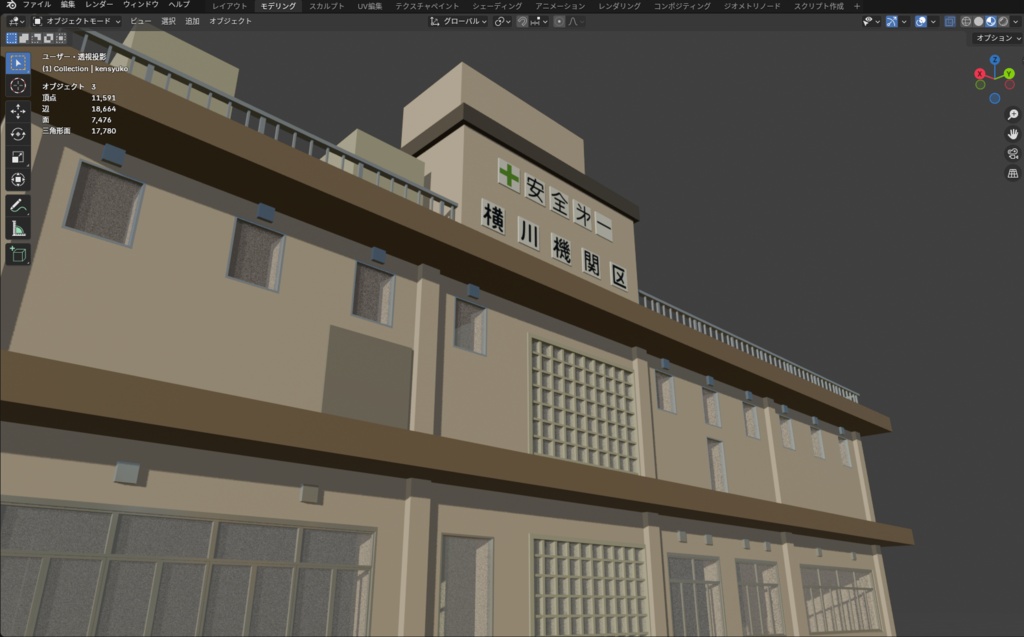
Task: Open editor type dropdown
Action: click(16, 22)
